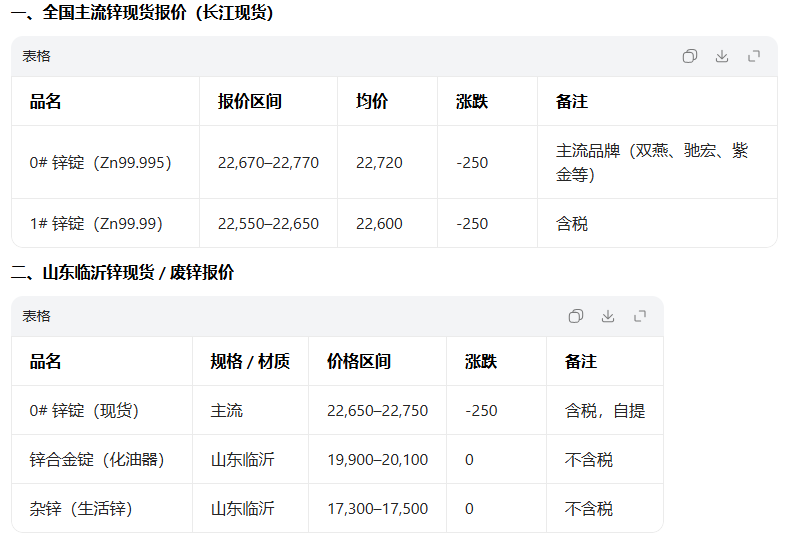The height and width of the screenshot is (547, 788).
Task: Click the heading 一、全国主流锌现货报价
Action: tap(142, 13)
